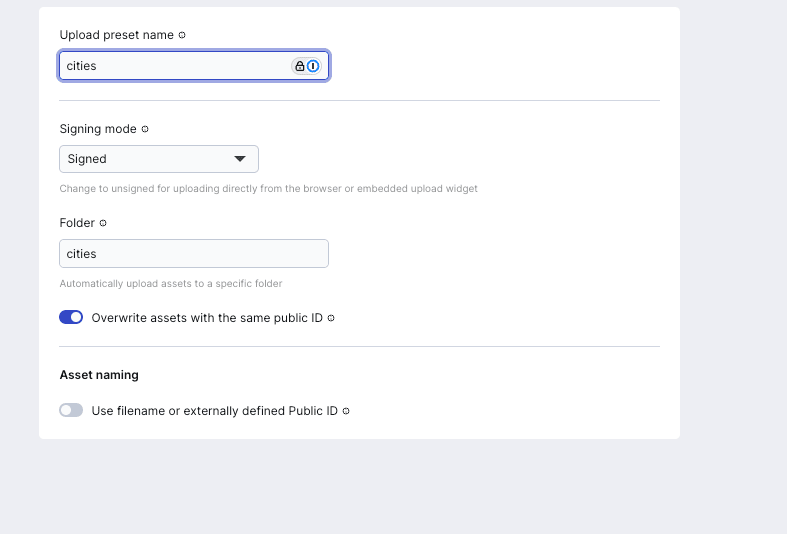
Task: Click the Signing mode label text
Action: pos(98,129)
